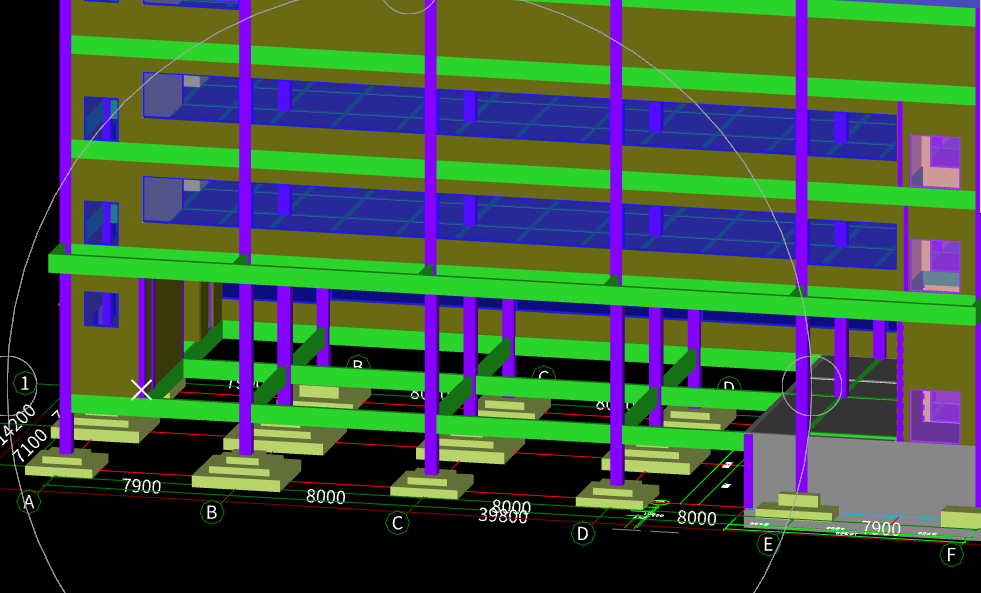Pick the front stepped footing at grid B
Screen dimensions: 981x593
(x=246, y=472)
